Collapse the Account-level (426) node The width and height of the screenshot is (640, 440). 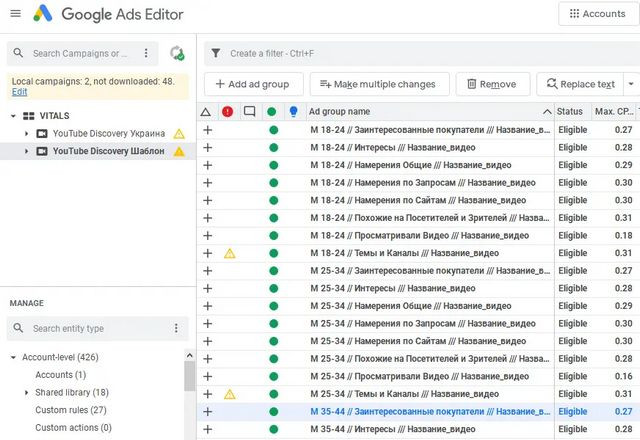click(13, 358)
